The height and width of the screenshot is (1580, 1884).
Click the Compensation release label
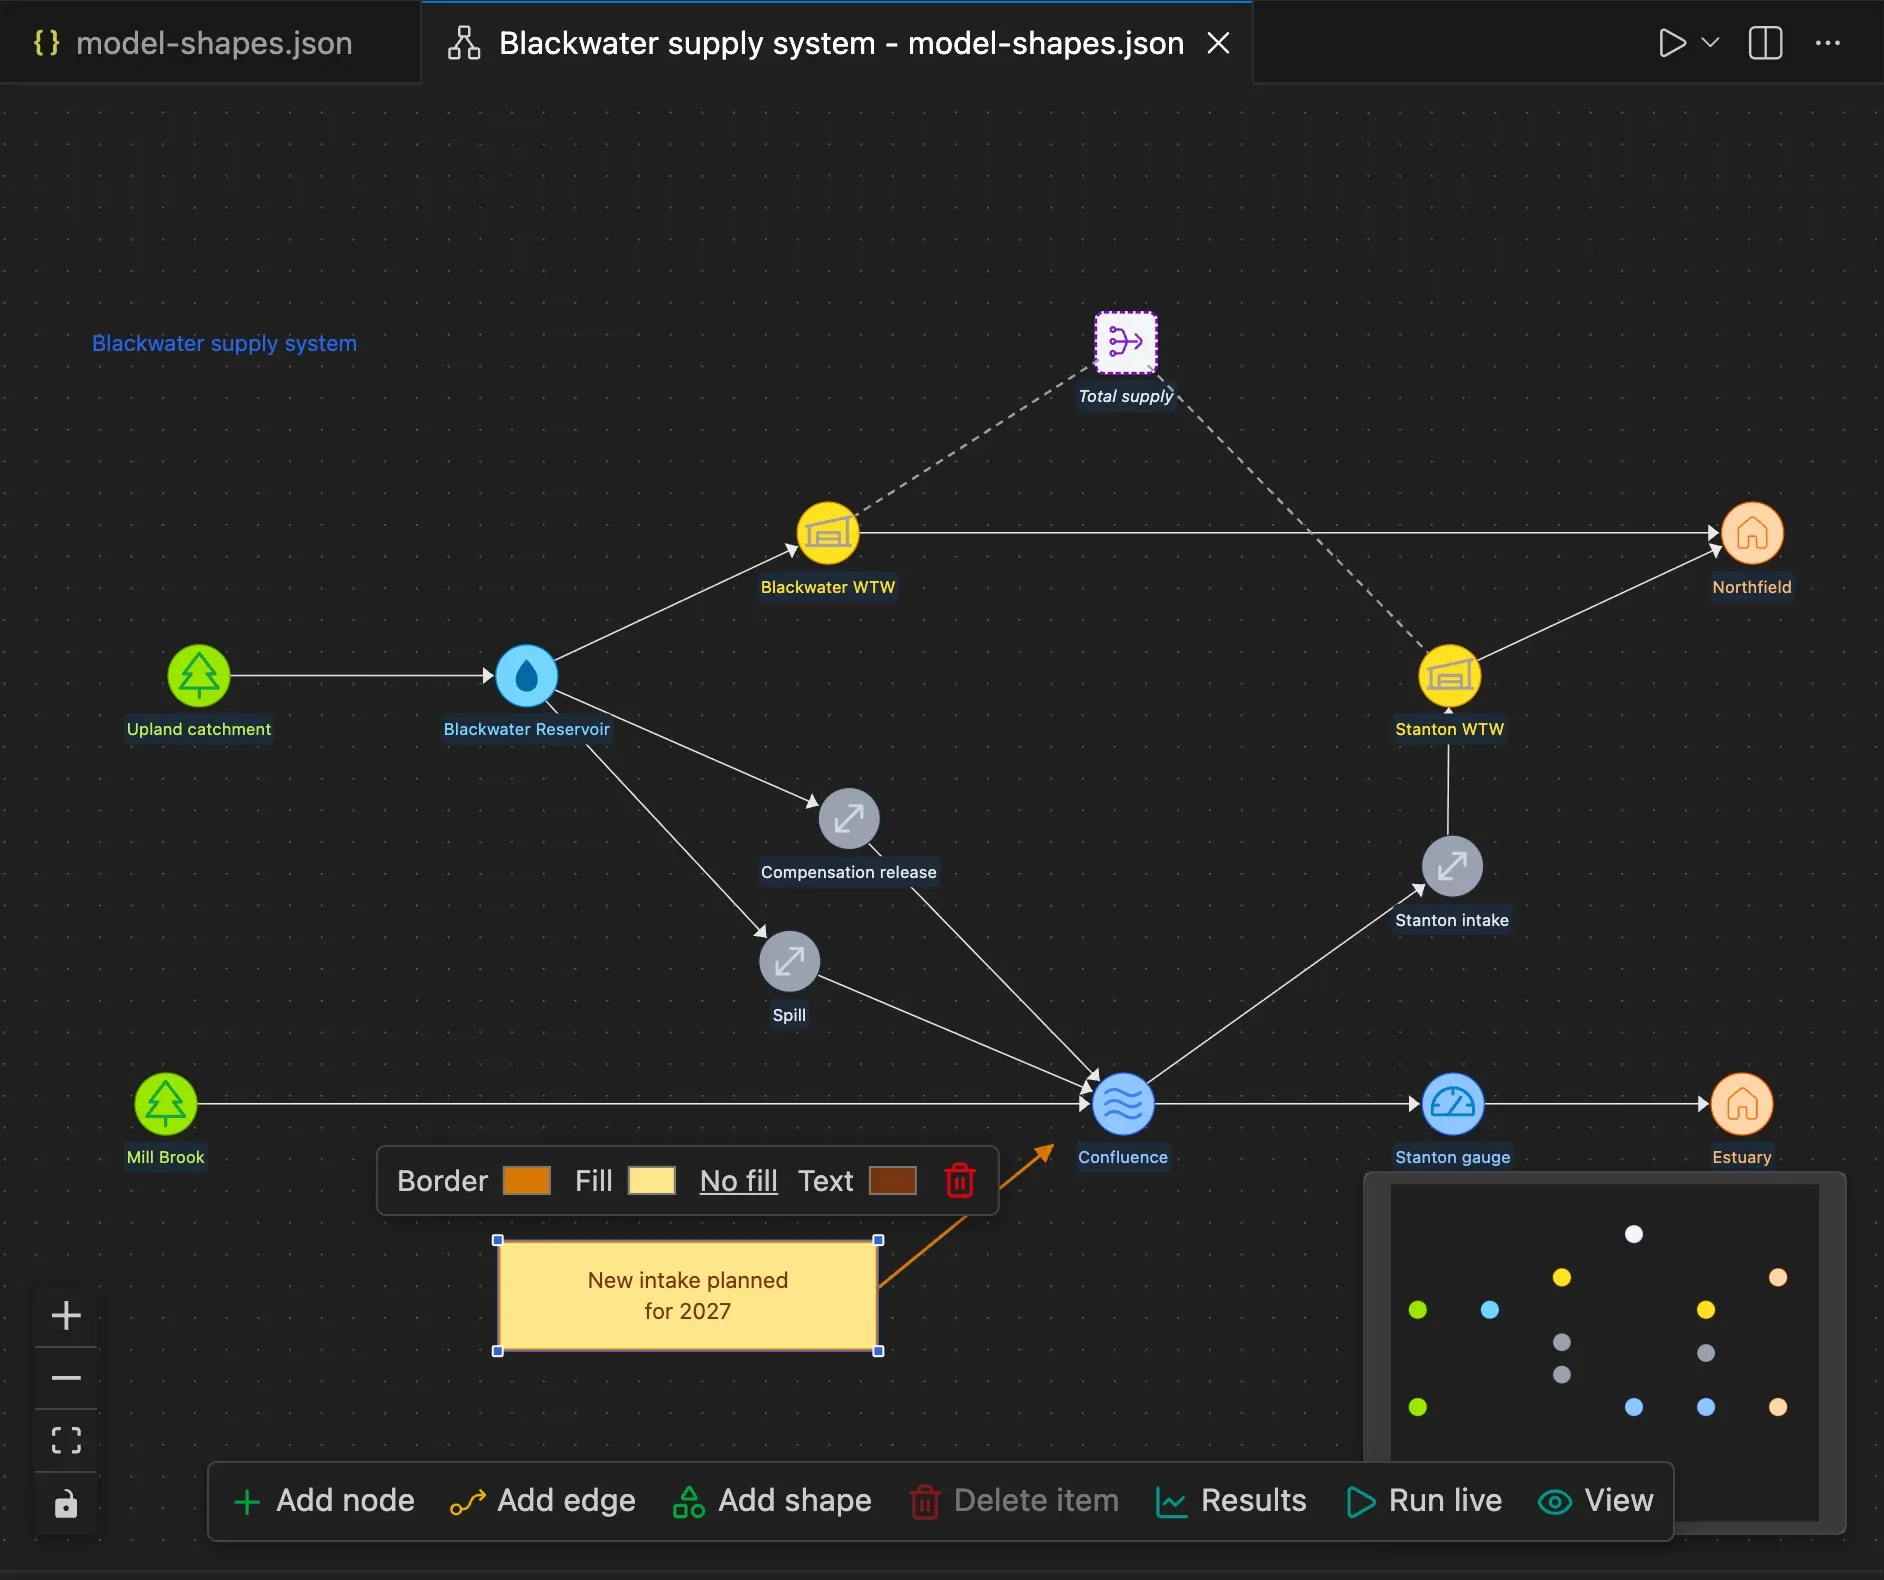[x=849, y=872]
